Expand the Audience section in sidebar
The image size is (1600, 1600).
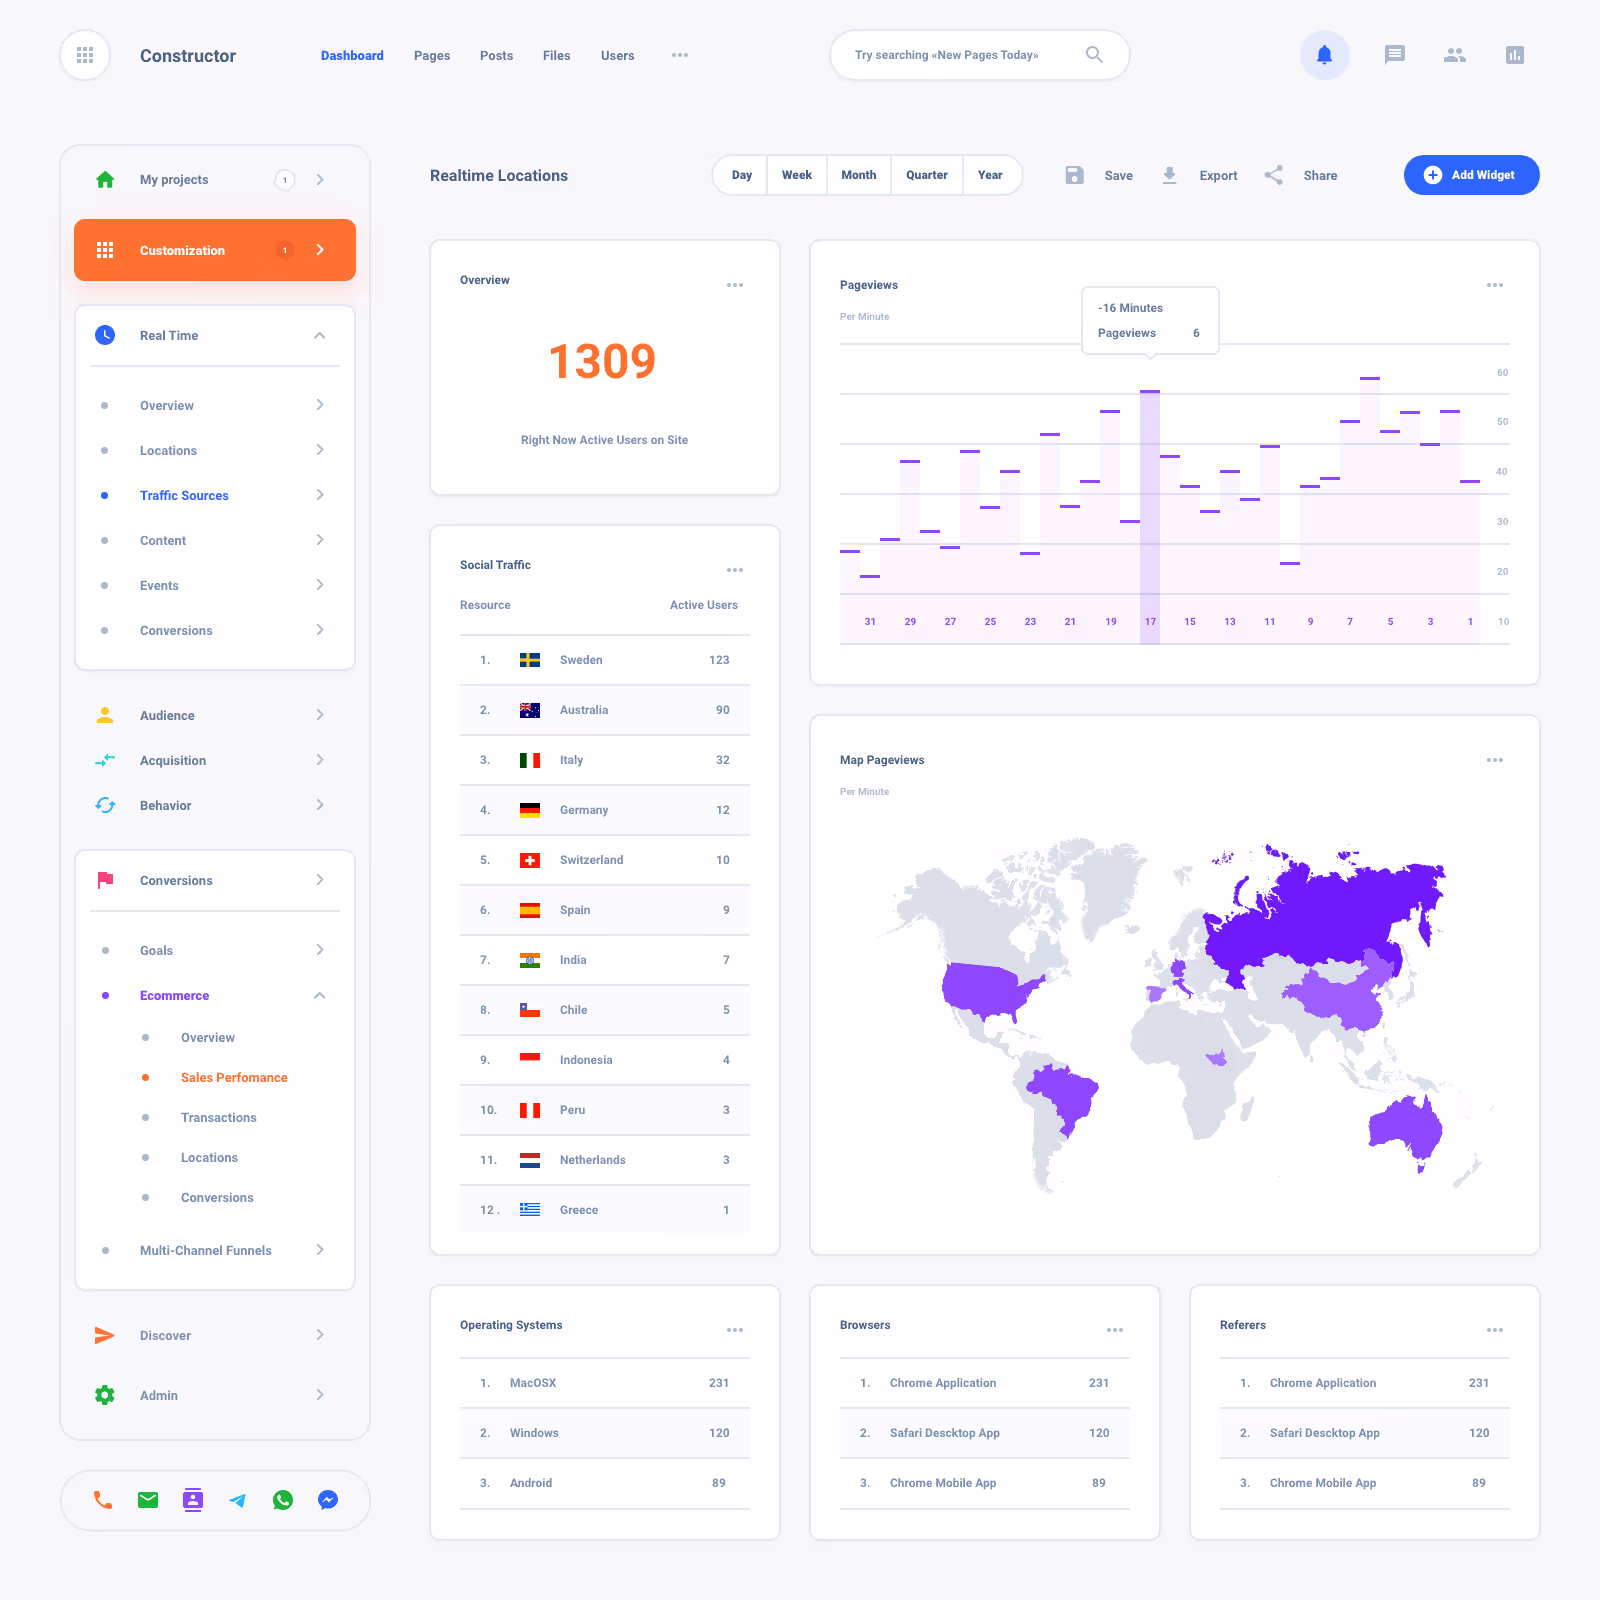pos(320,715)
